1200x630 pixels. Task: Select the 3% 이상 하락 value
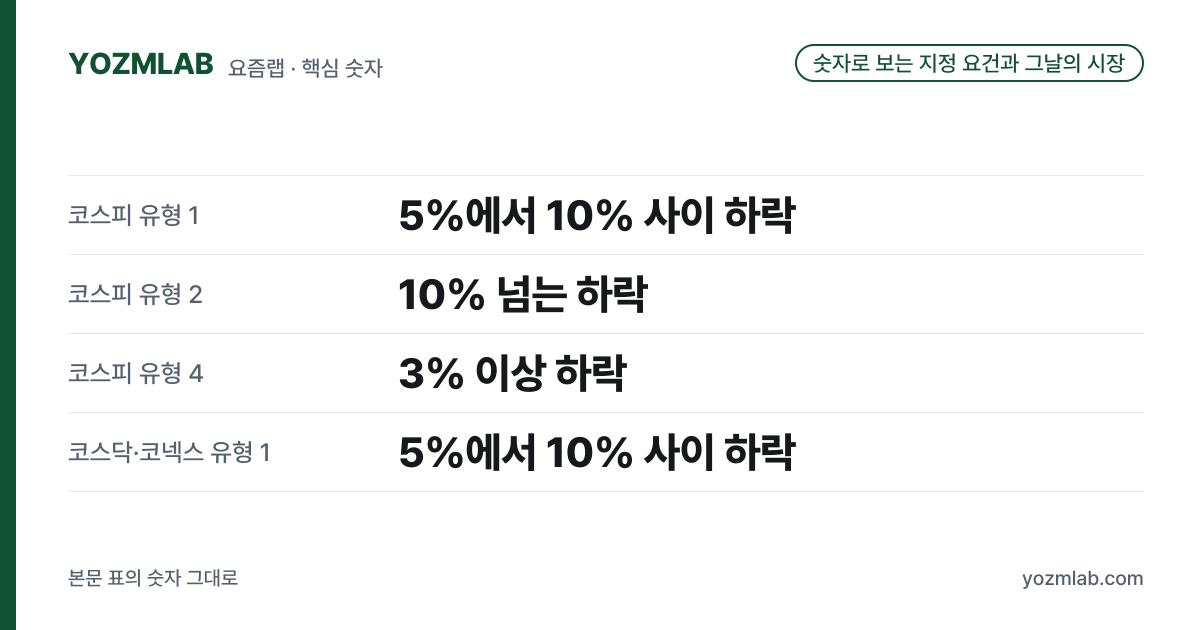click(512, 373)
